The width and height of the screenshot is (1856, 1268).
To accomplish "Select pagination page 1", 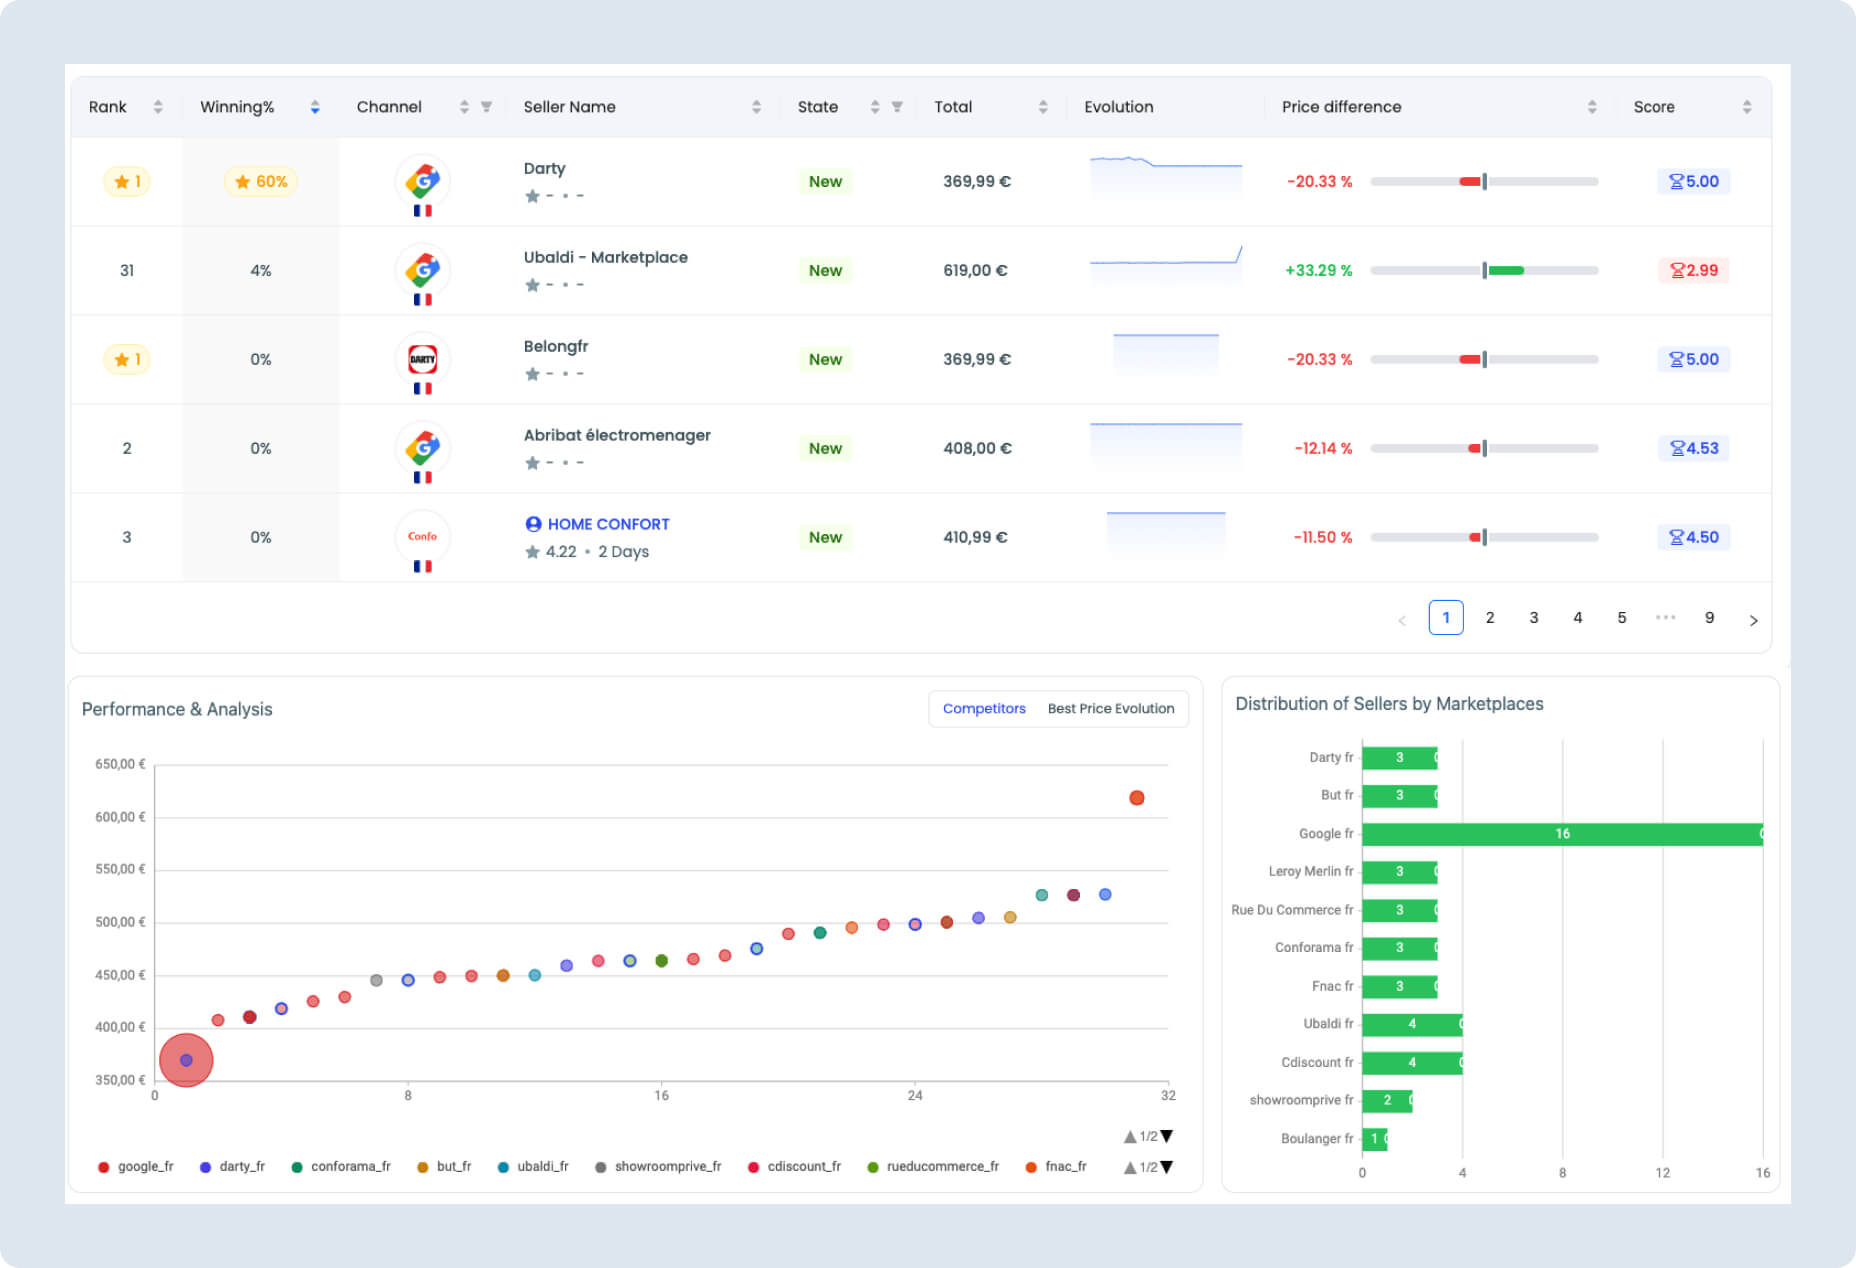I will pos(1446,618).
